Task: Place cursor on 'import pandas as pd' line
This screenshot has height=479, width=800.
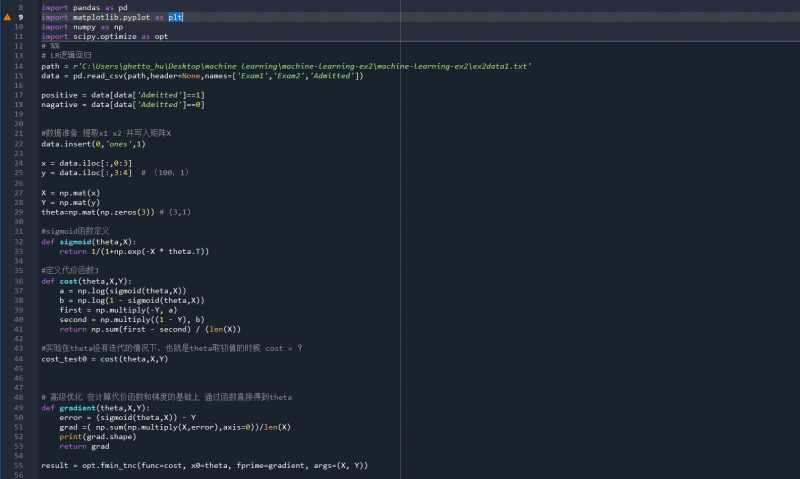Action: pos(84,7)
